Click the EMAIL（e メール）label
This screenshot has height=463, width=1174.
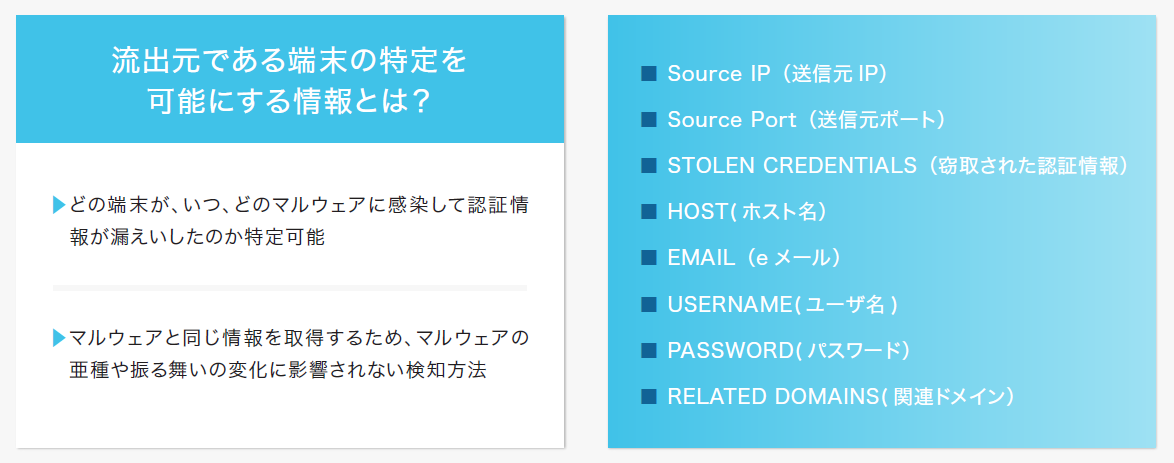(x=754, y=258)
